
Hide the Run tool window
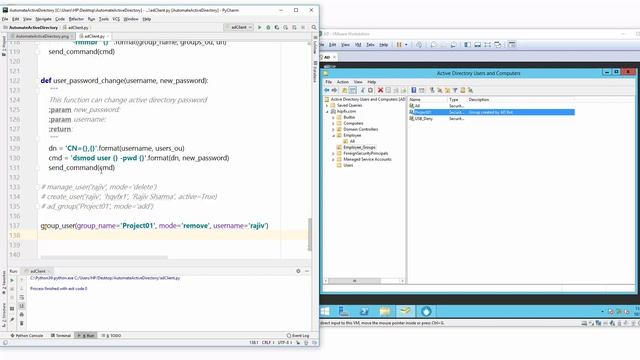pyautogui.click(x=307, y=271)
